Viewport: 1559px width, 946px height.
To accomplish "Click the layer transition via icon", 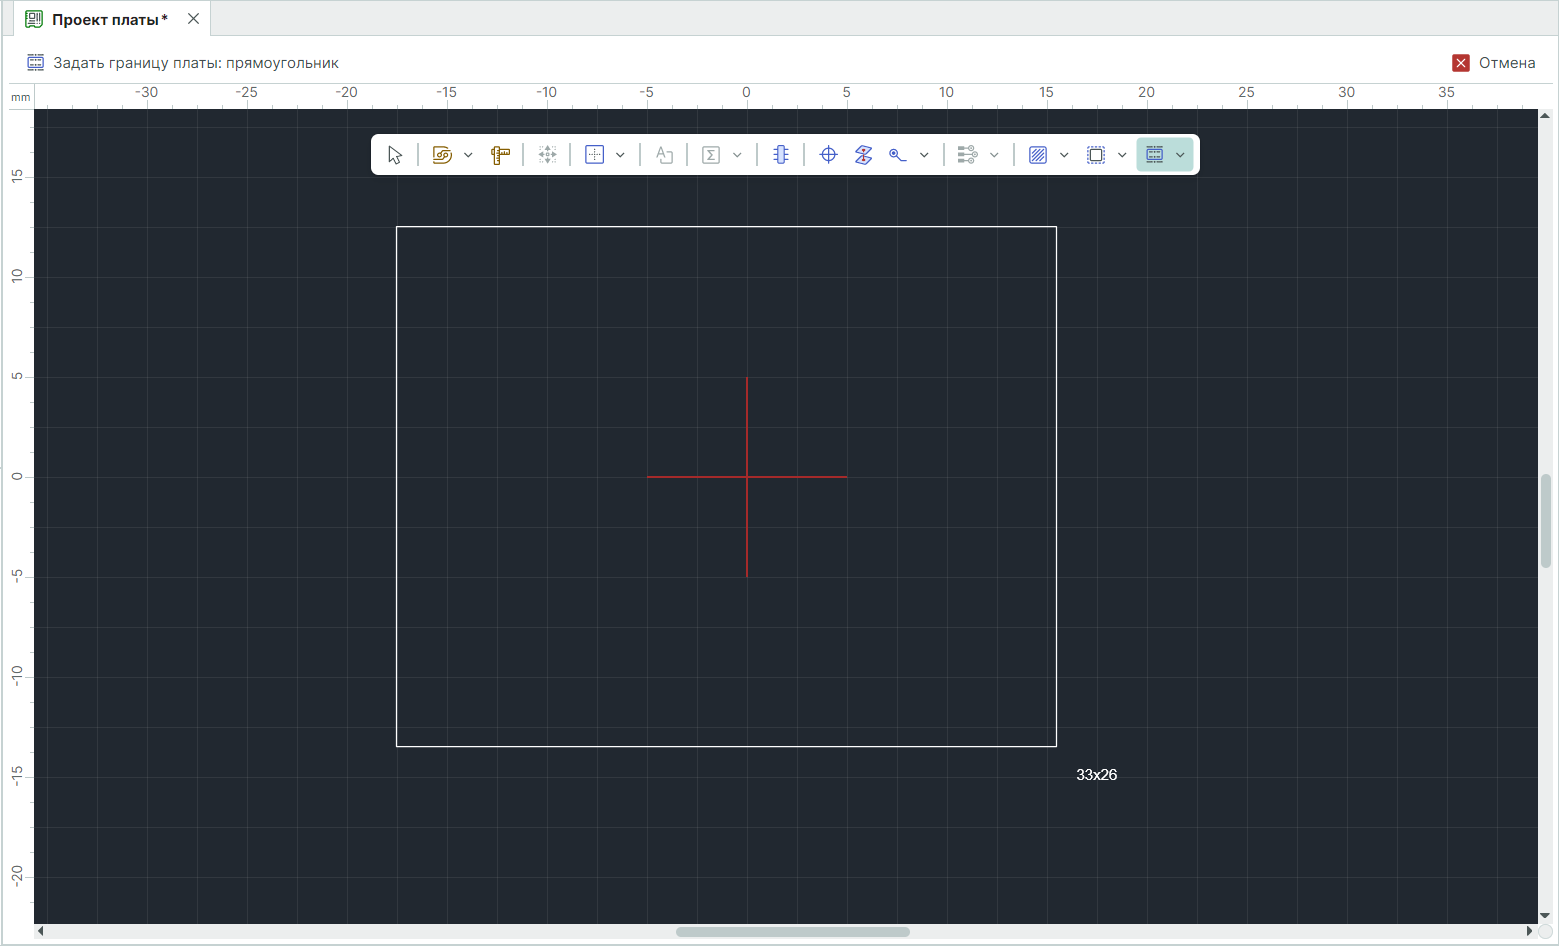I will click(x=864, y=155).
